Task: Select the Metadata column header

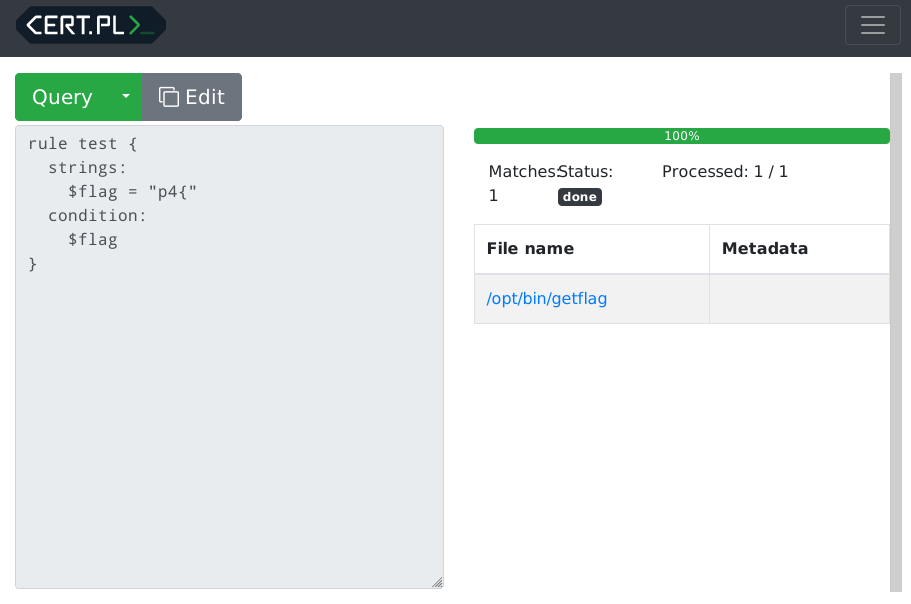Action: 764,249
